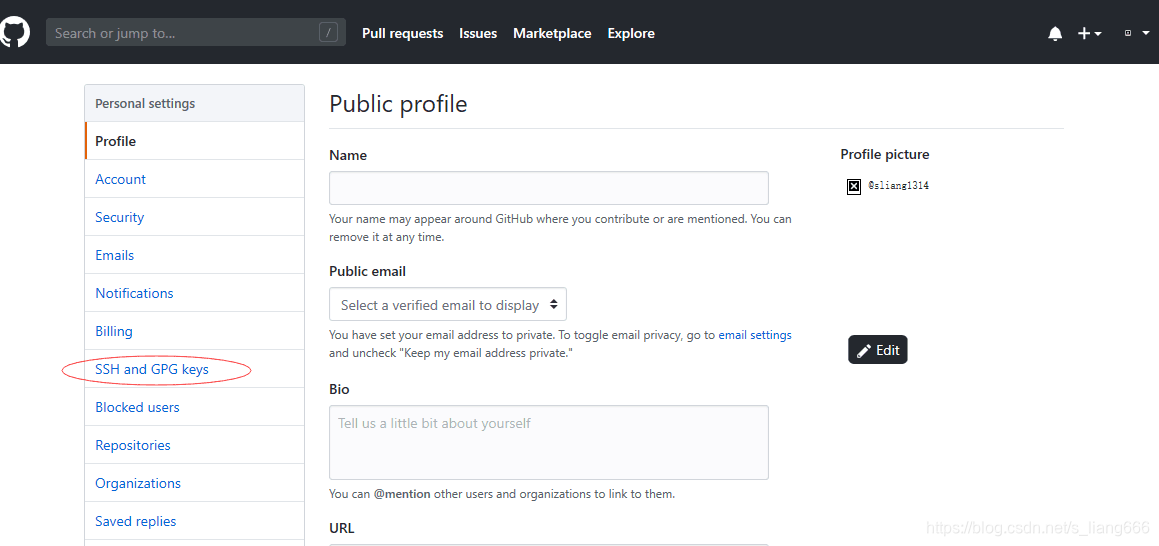Viewport: 1159px width, 546px height.
Task: Follow the email settings link
Action: click(x=755, y=335)
